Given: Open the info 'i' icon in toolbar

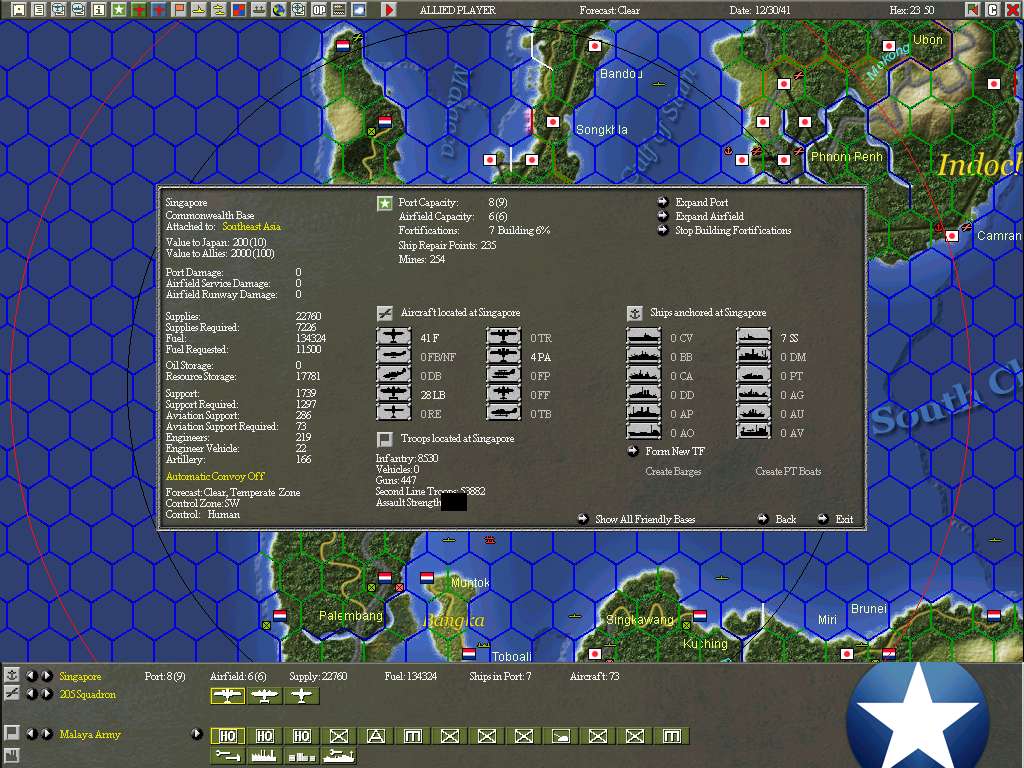Looking at the screenshot, I should click(98, 9).
